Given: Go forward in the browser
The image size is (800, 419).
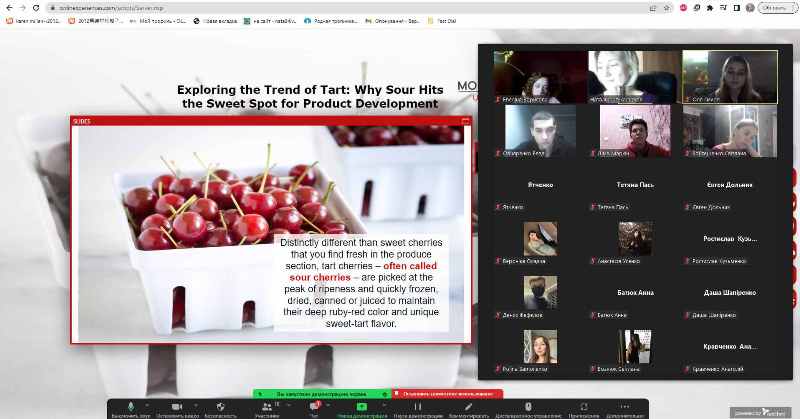Looking at the screenshot, I should point(22,8).
